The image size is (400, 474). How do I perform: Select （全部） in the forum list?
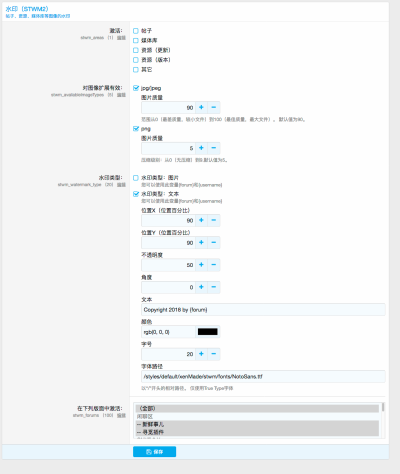click(x=257, y=408)
